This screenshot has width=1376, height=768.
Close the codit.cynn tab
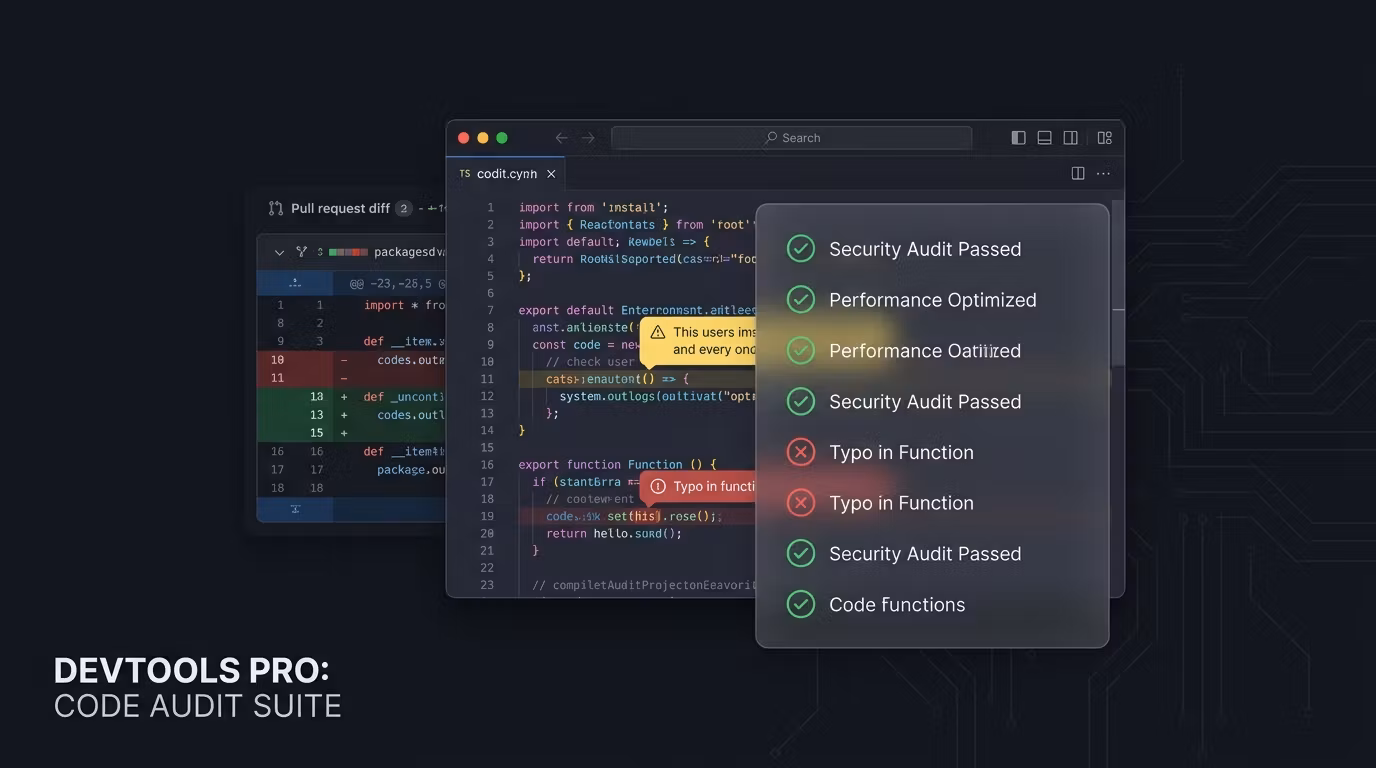click(x=551, y=174)
